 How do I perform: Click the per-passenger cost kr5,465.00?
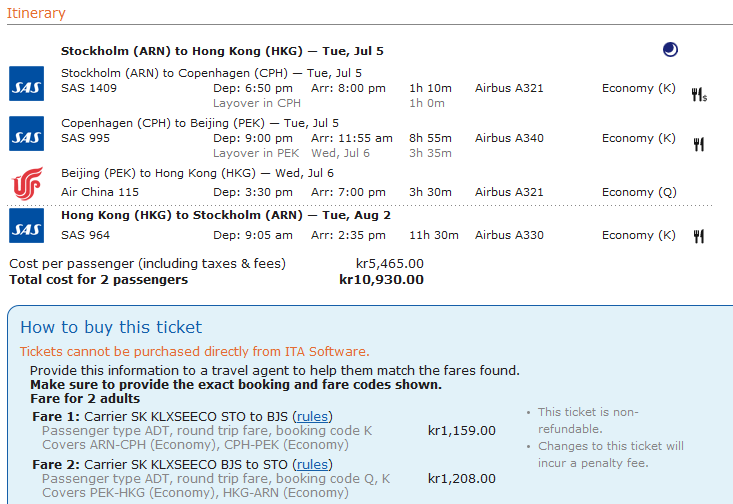[389, 264]
